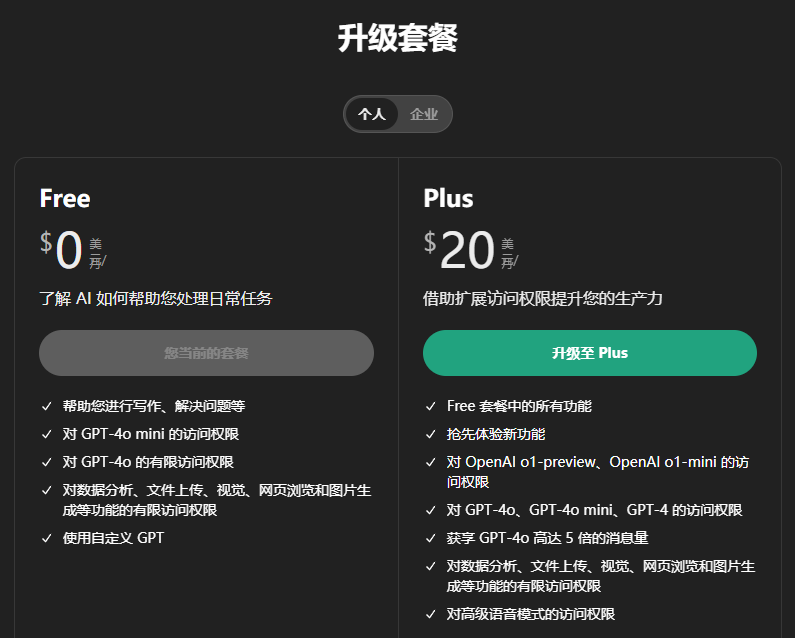The image size is (795, 638).
Task: Switch to the 个人 plan tab
Action: 372,114
